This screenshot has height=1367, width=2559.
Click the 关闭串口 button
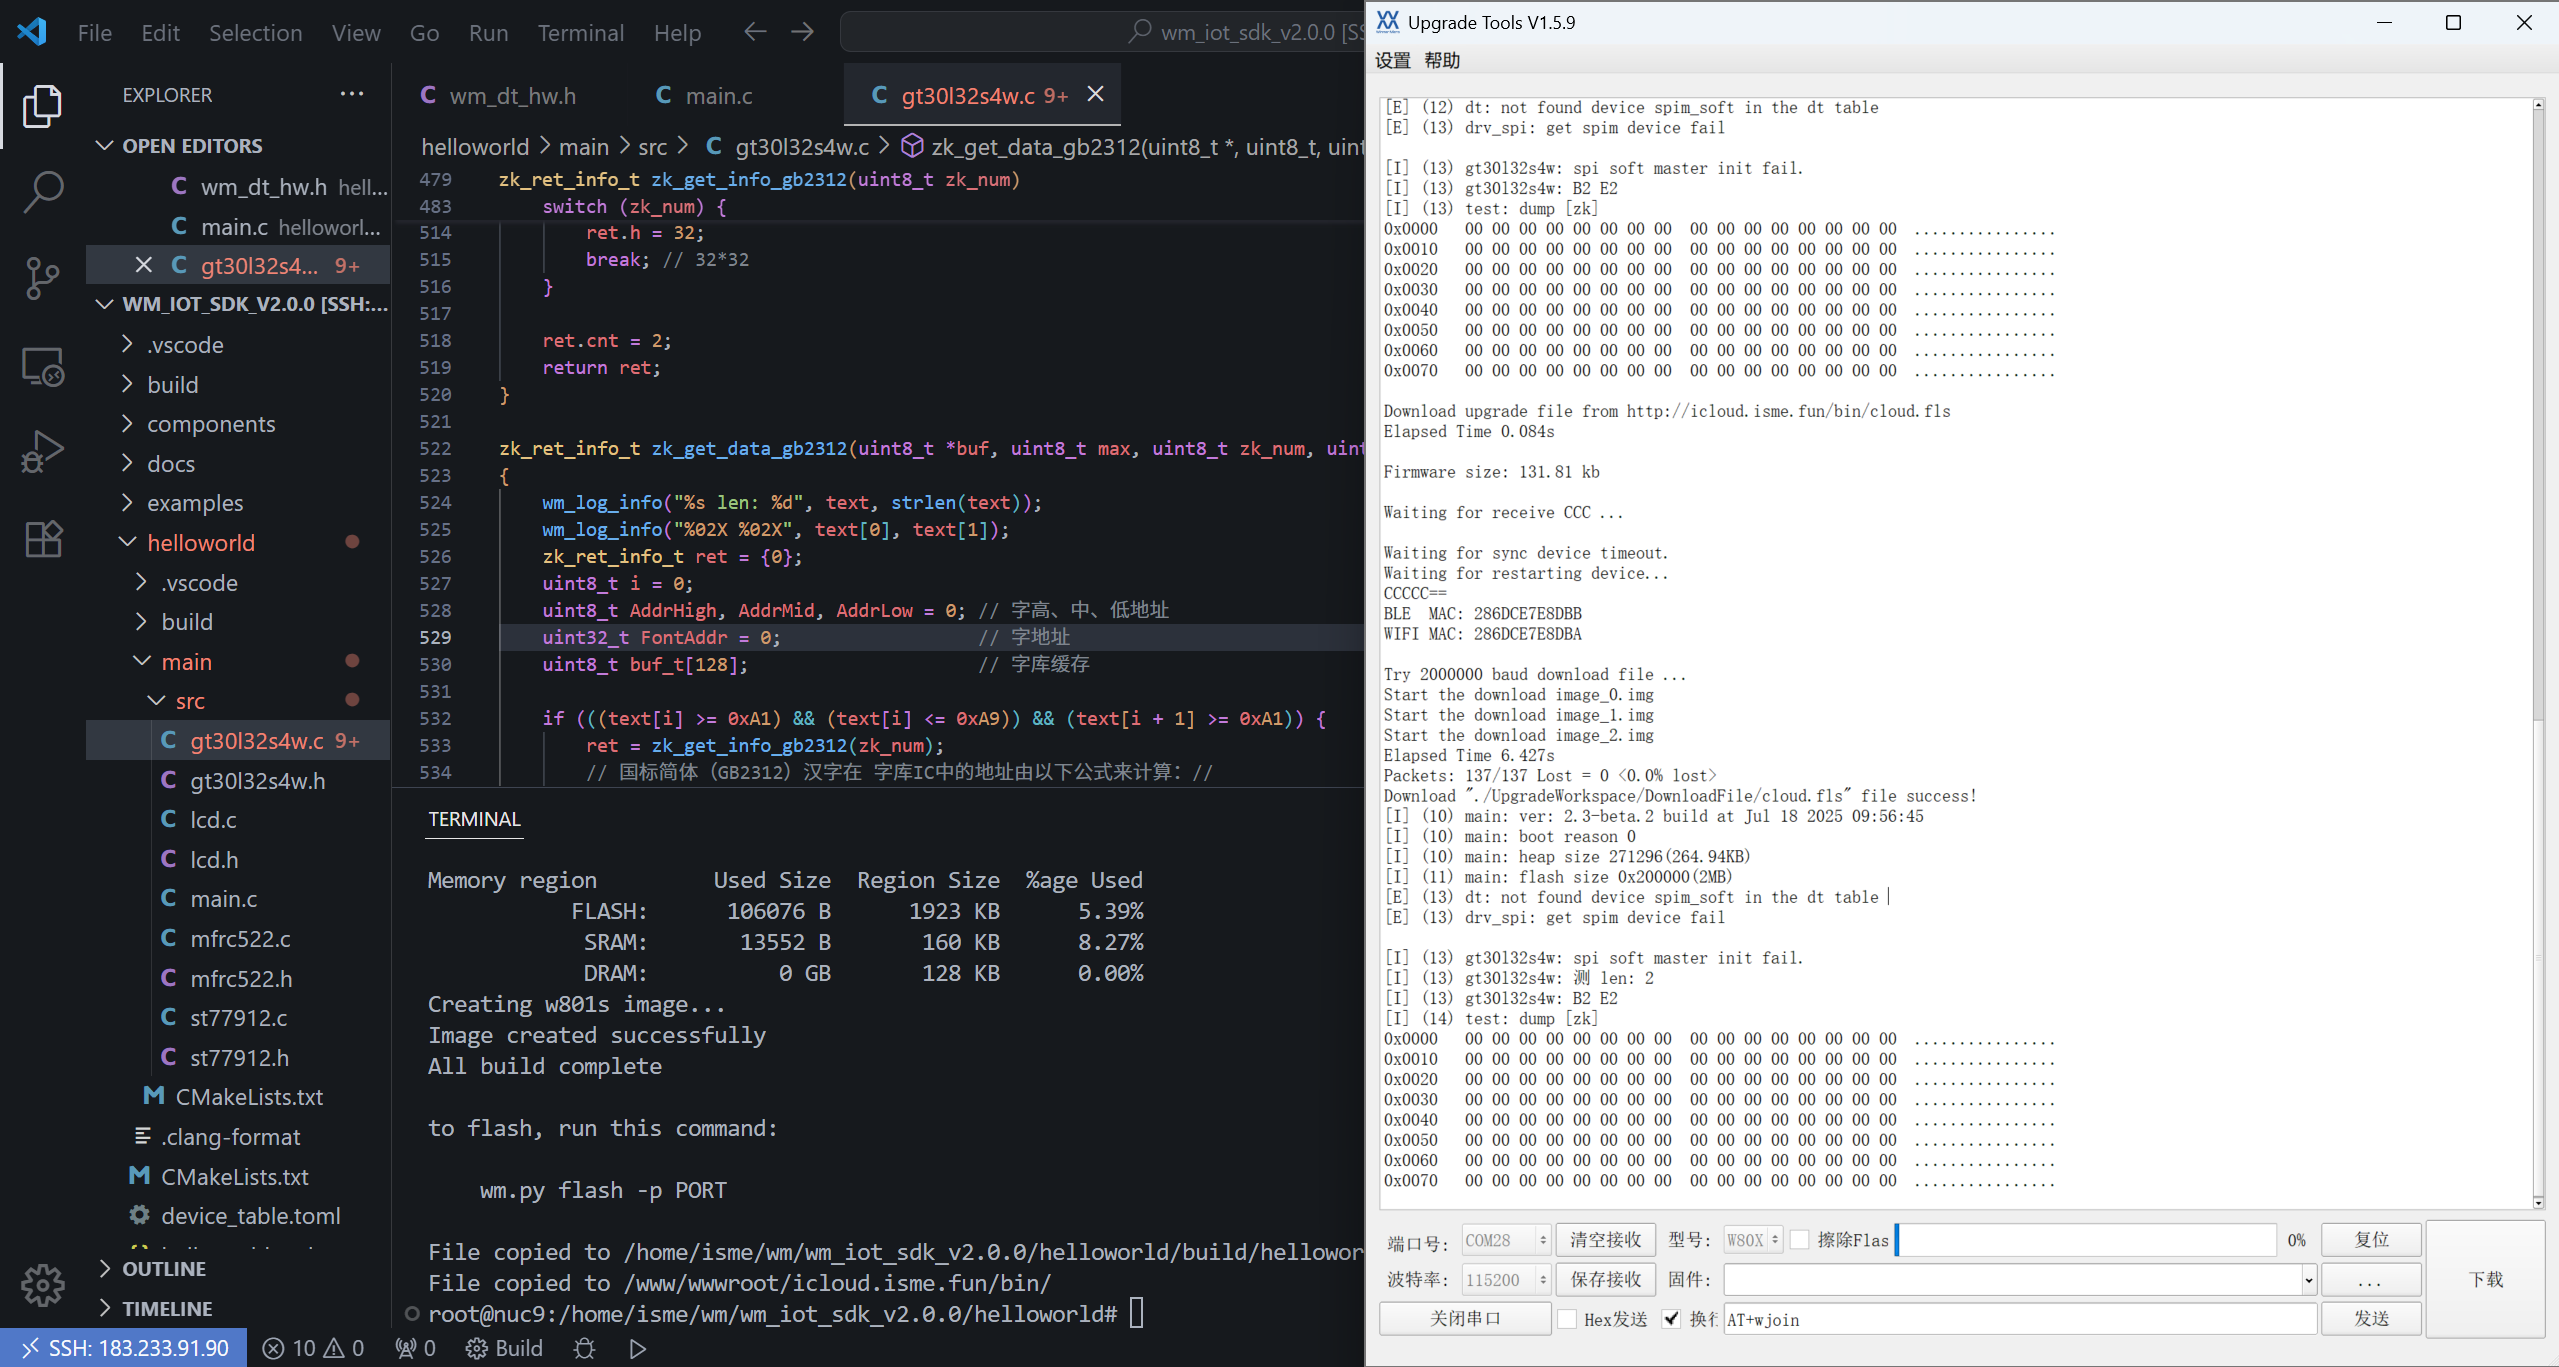(1465, 1319)
